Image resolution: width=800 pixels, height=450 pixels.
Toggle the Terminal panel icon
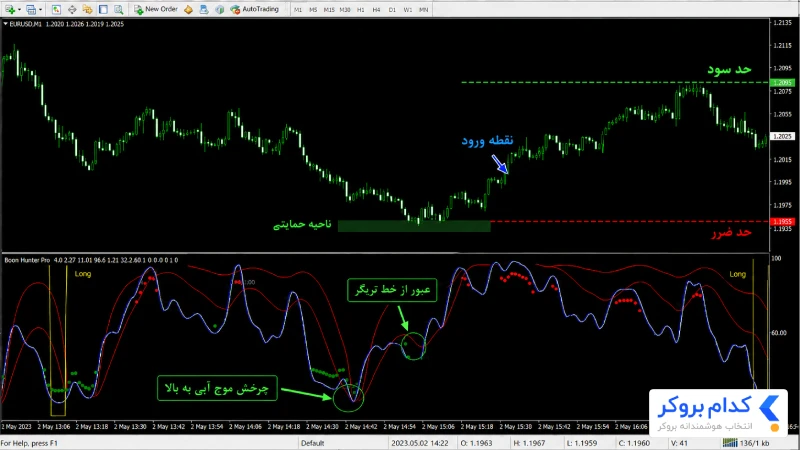[103, 9]
